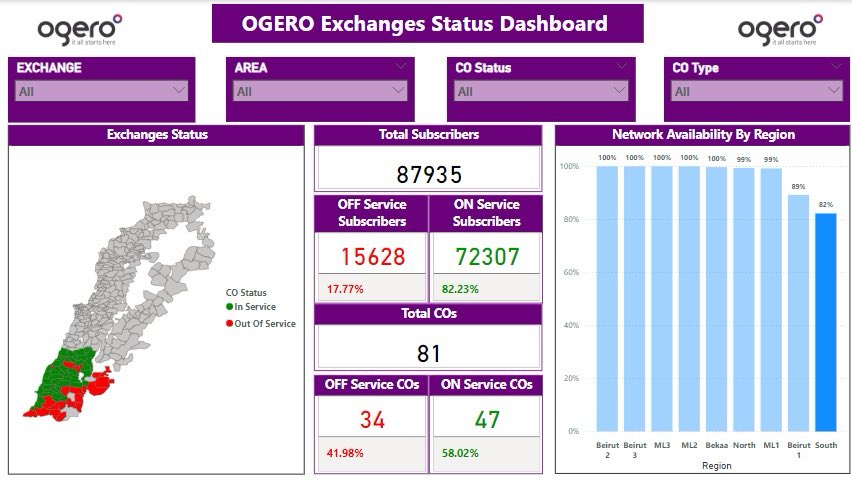Click the 89% label above Beirut 1 bar
The image size is (852, 480).
tap(798, 186)
